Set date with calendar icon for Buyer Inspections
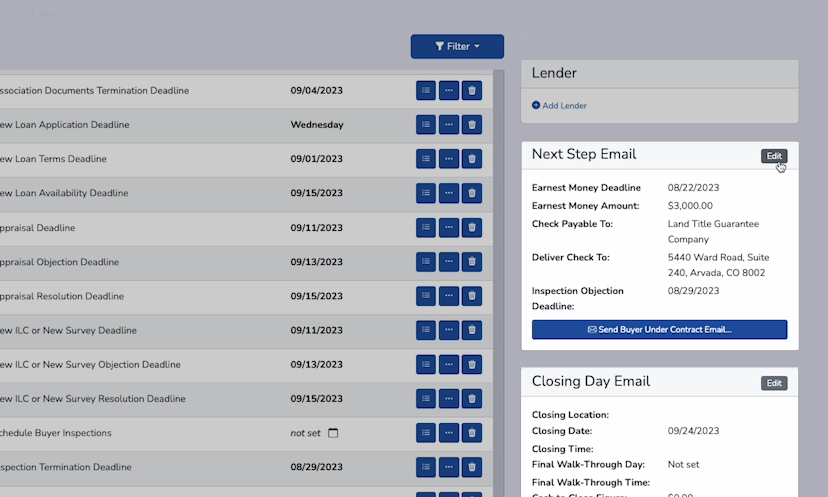This screenshot has height=497, width=828. pyautogui.click(x=333, y=433)
